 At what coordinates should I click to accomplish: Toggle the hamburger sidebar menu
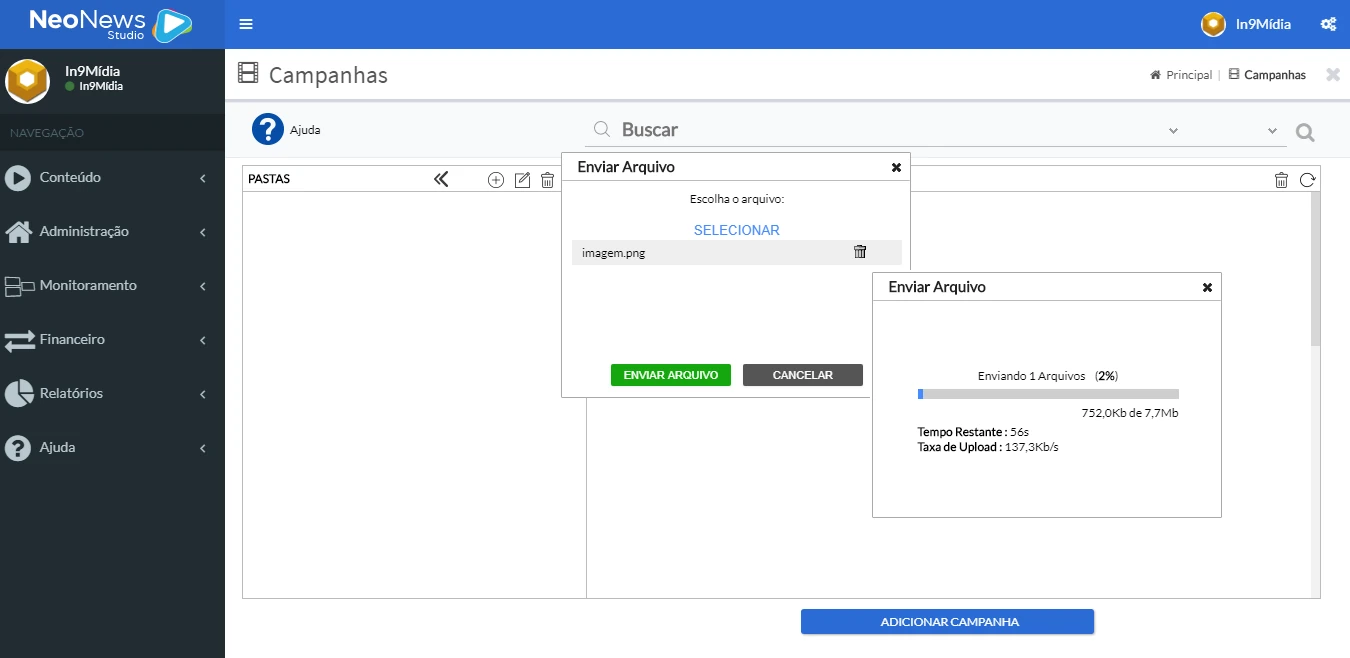(x=246, y=24)
